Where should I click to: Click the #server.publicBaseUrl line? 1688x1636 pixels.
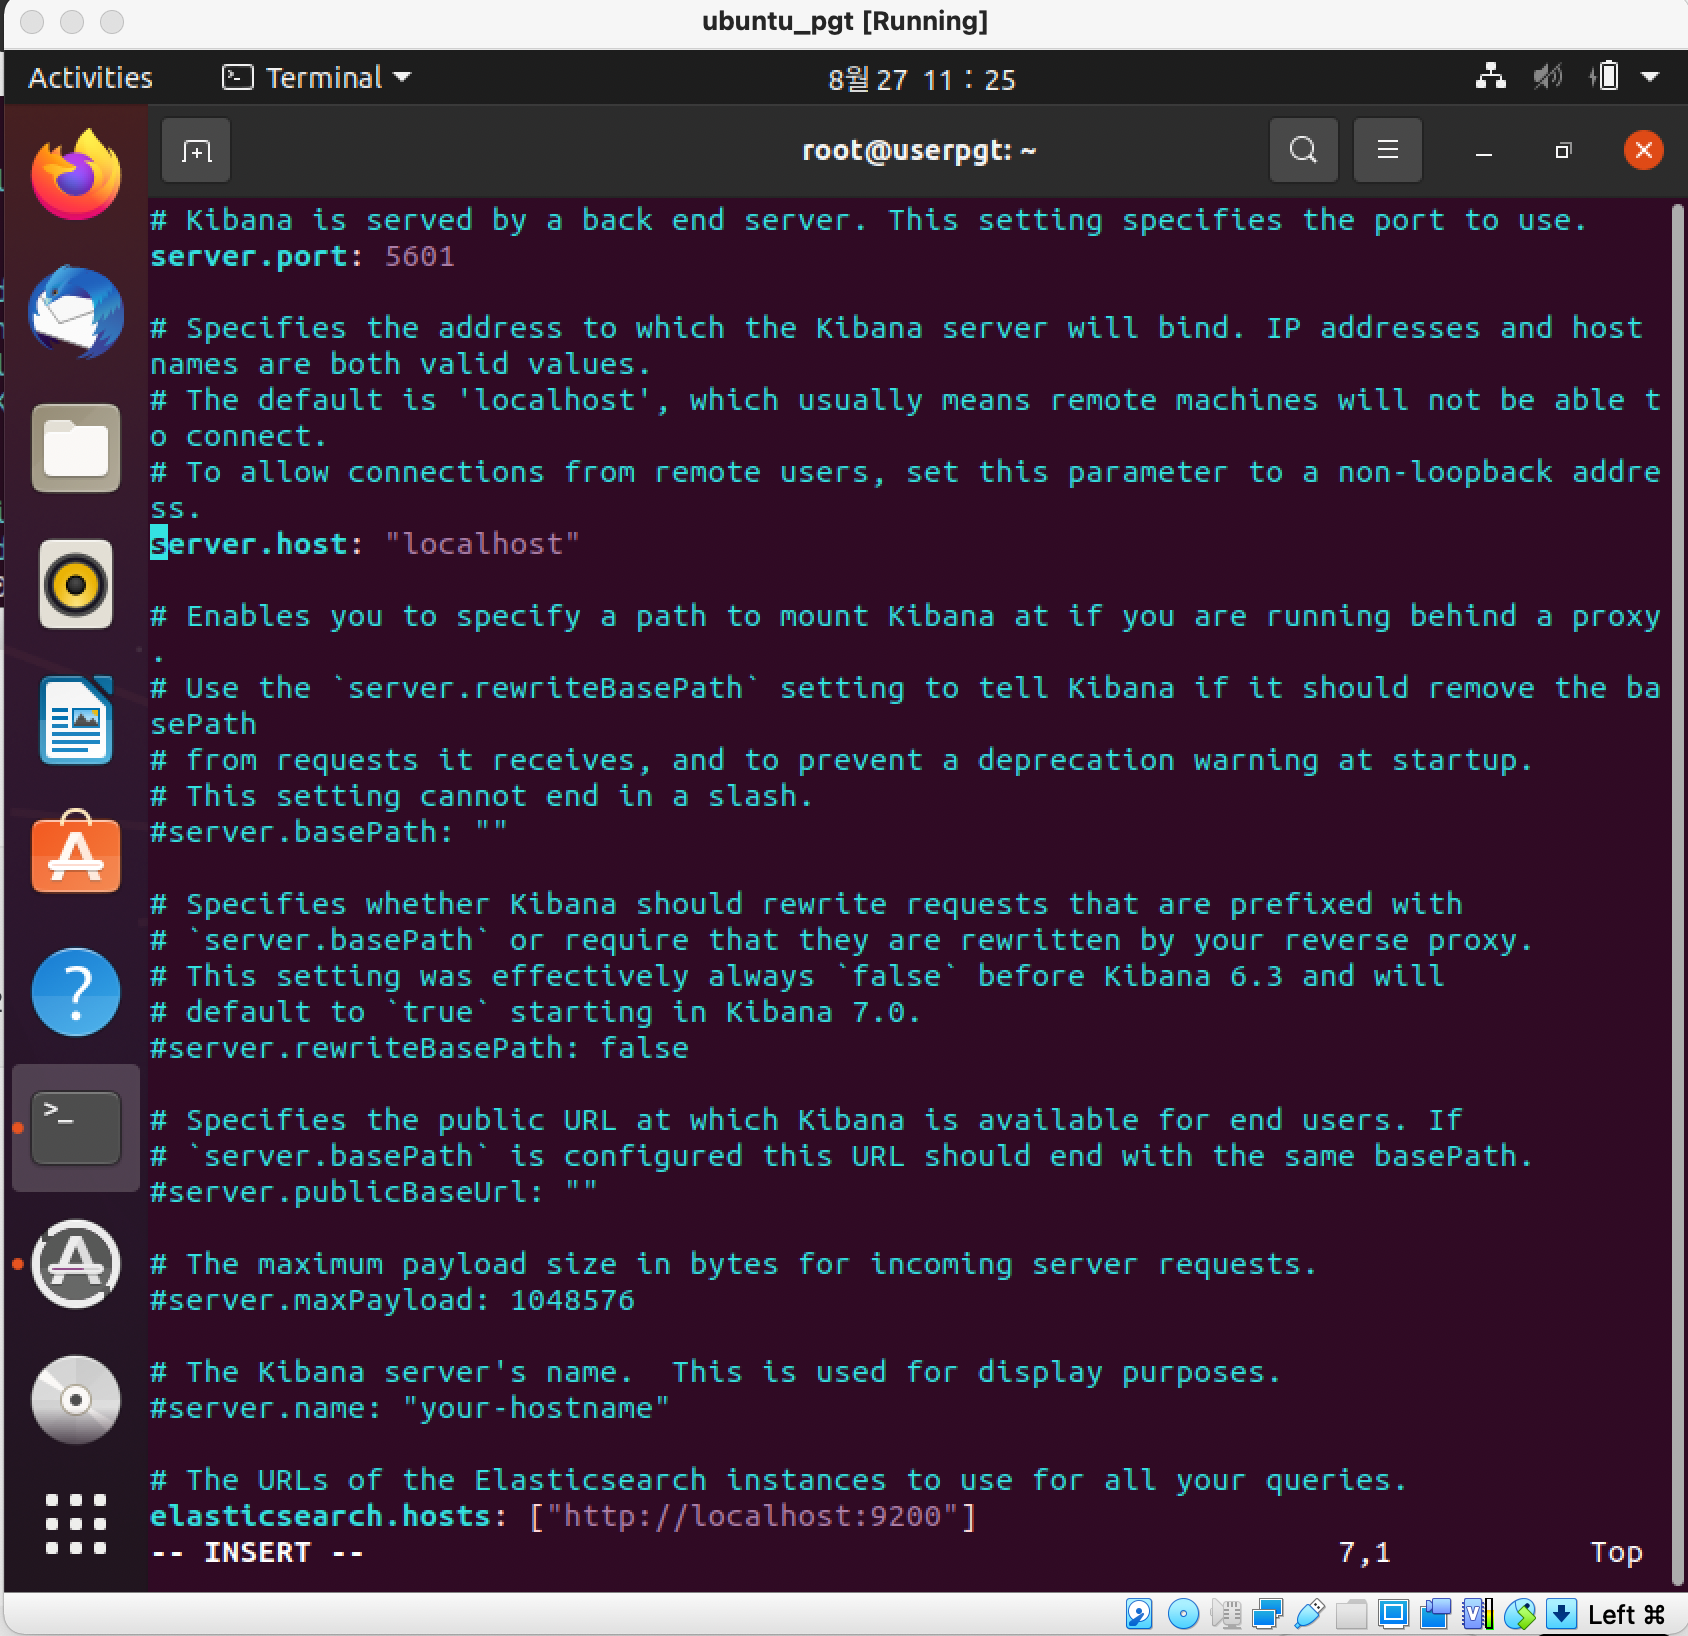point(374,1192)
